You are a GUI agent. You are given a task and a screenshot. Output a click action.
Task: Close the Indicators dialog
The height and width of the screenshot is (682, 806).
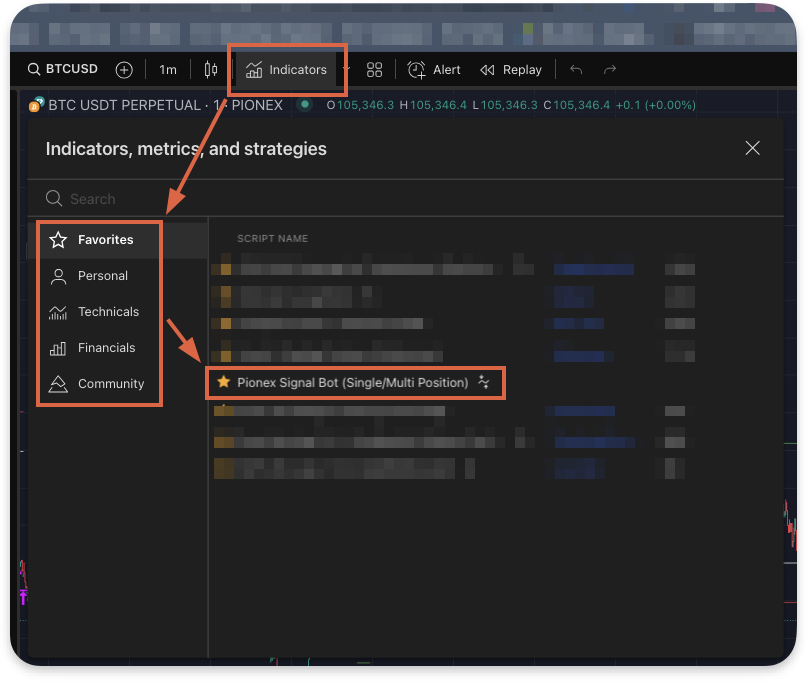click(x=753, y=148)
